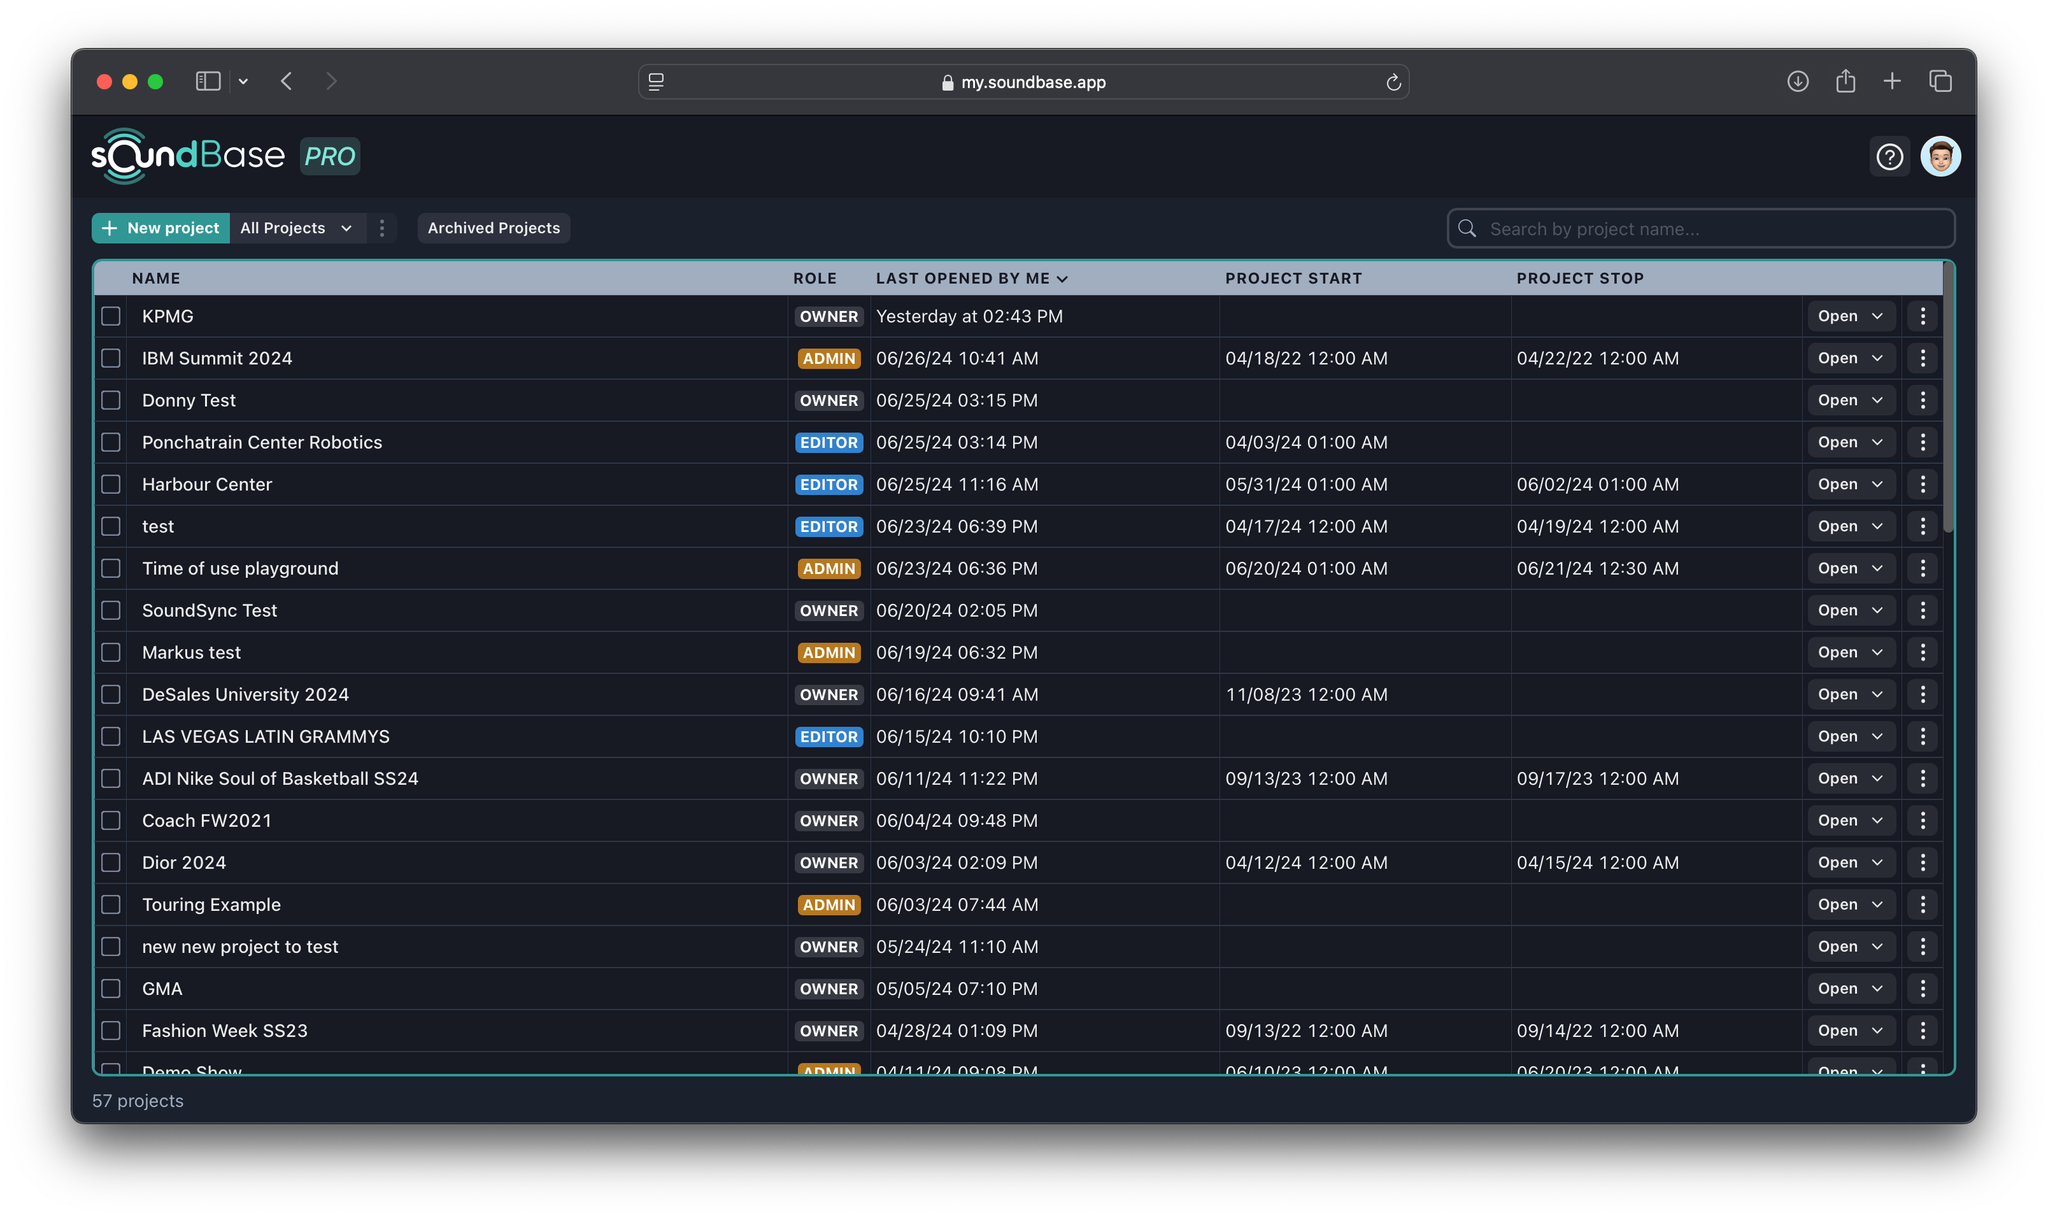
Task: Expand Open dropdown for Ponchatrain Center Robotics
Action: [1850, 442]
